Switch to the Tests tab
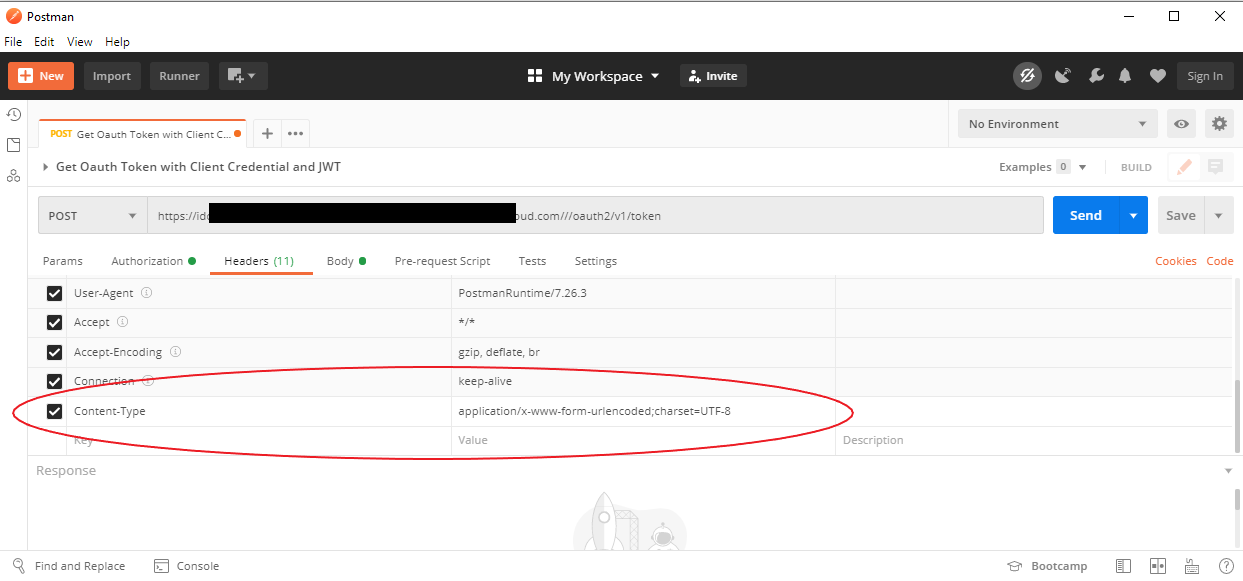Screen dimensions: 1243x581 [x=532, y=261]
